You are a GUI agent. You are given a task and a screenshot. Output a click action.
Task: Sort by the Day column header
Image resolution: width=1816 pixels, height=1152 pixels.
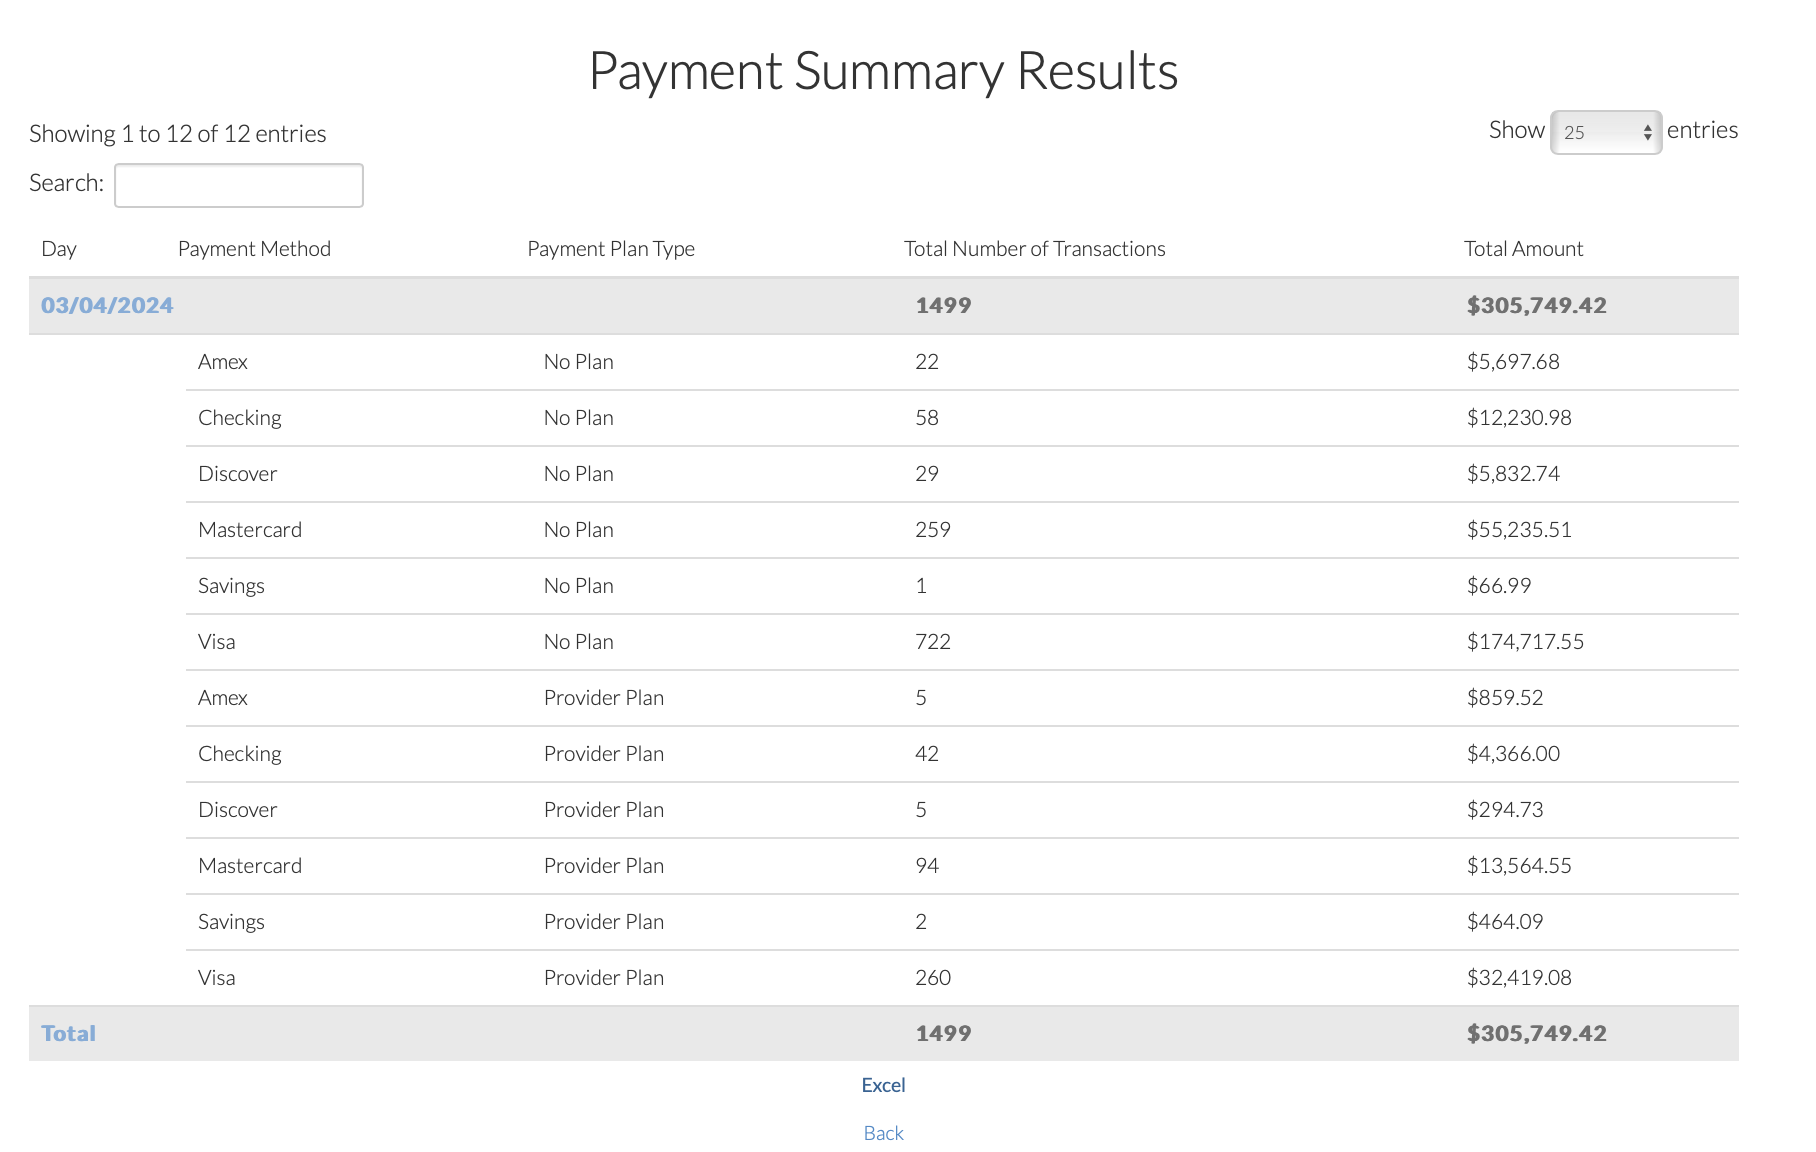coord(59,249)
